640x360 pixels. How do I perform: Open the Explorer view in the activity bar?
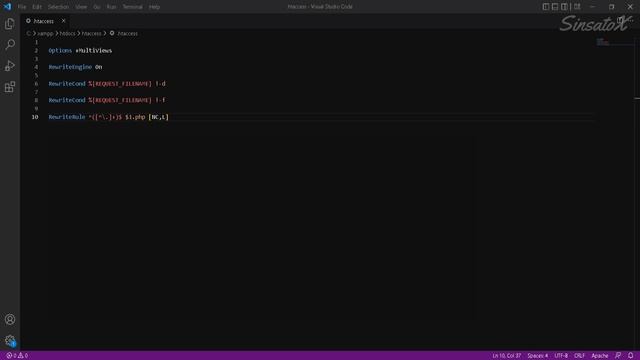10,24
